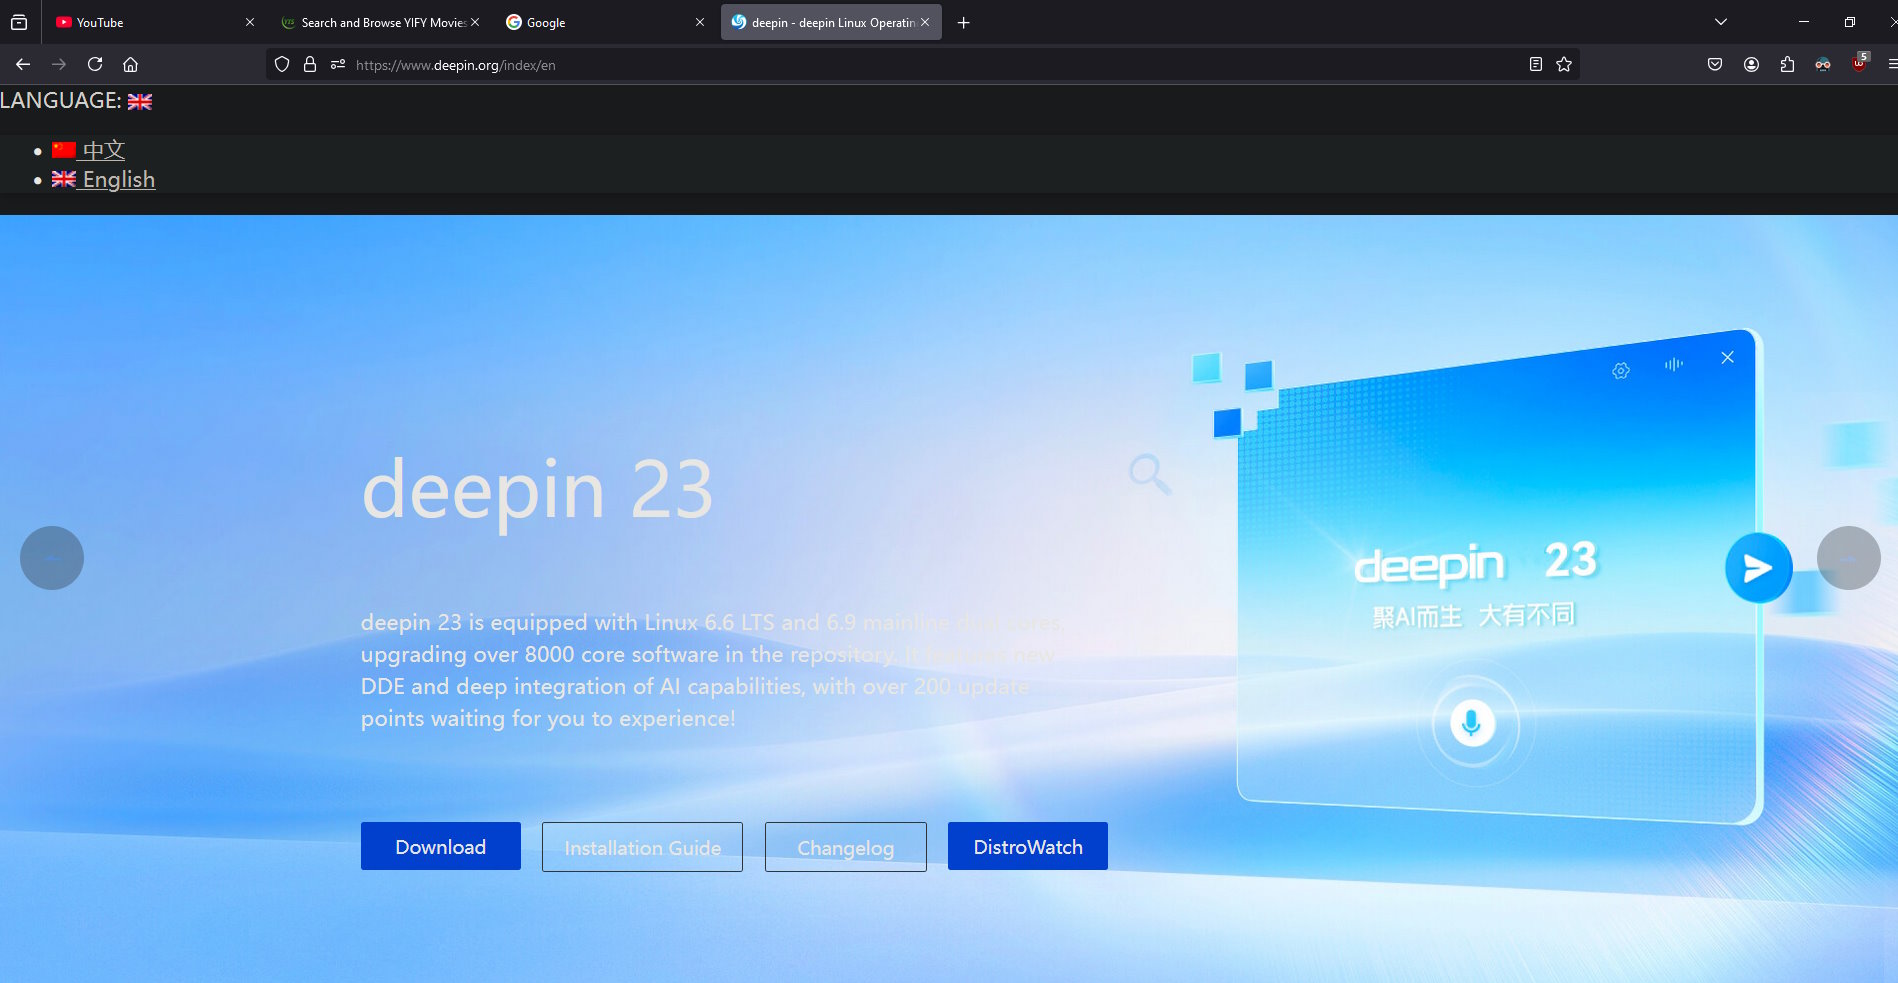Image resolution: width=1898 pixels, height=983 pixels.
Task: Go to next carousel slide
Action: pos(1848,558)
